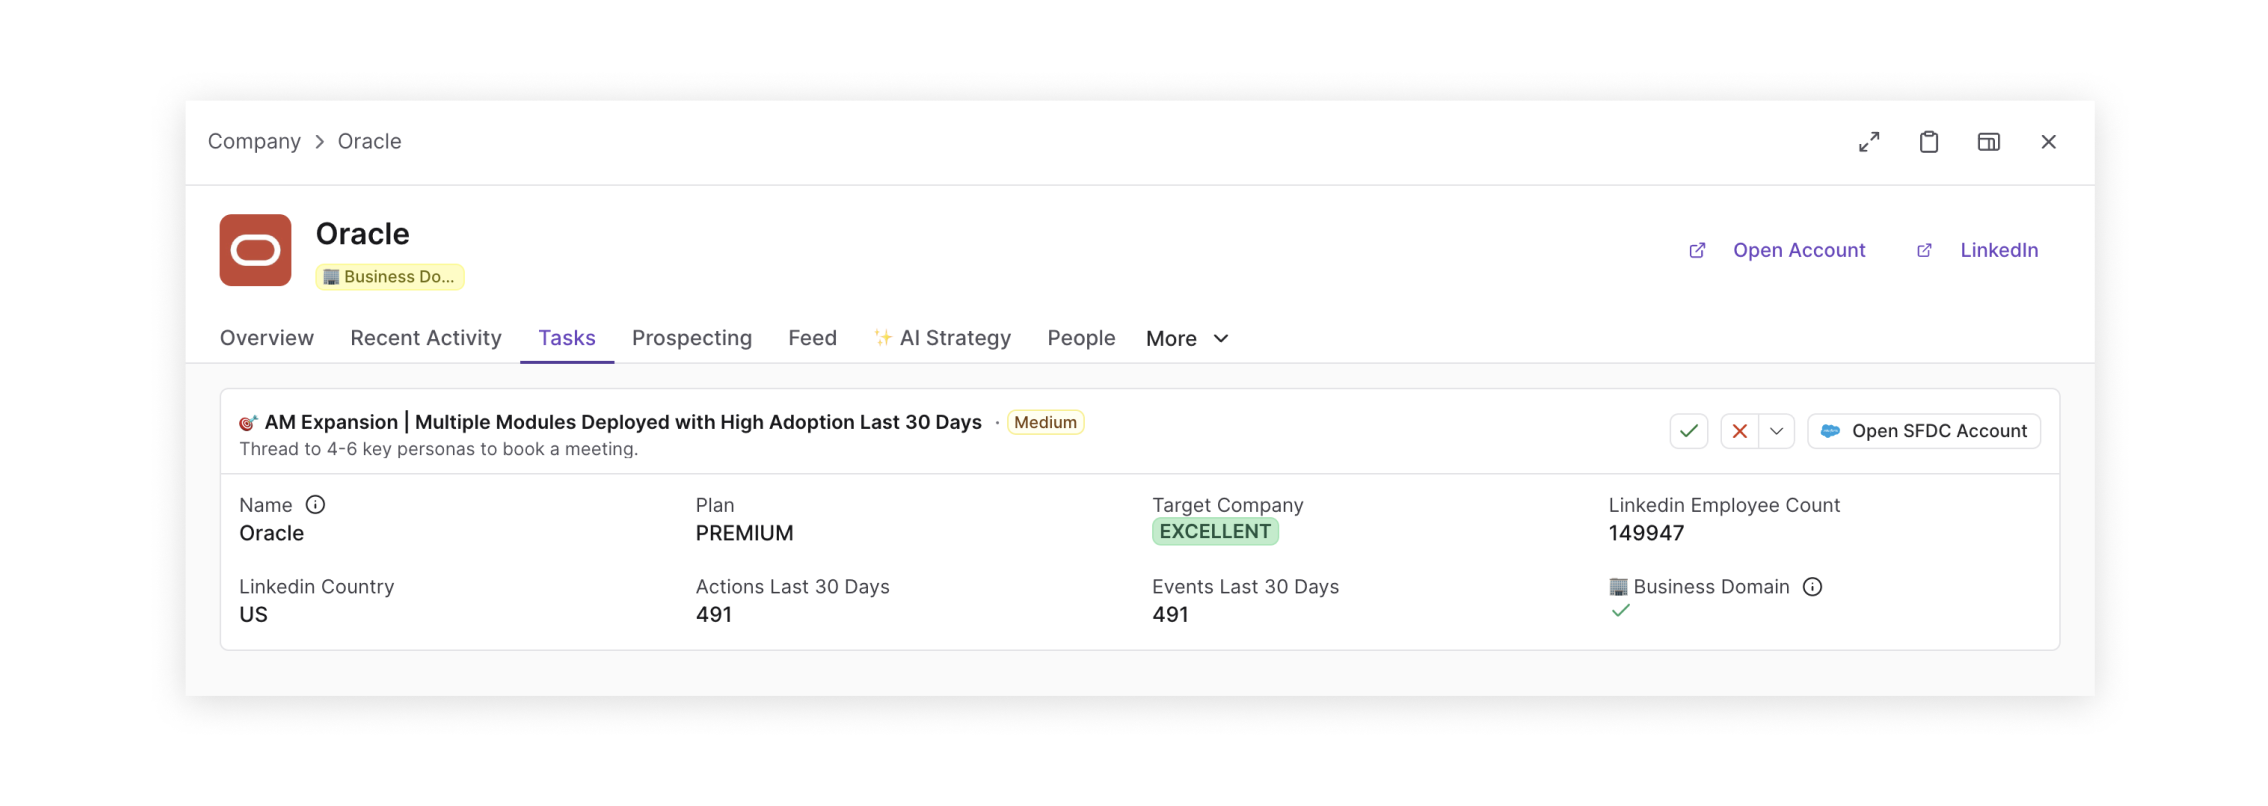Click the Oracle heading title
2268x806 pixels.
tap(363, 234)
